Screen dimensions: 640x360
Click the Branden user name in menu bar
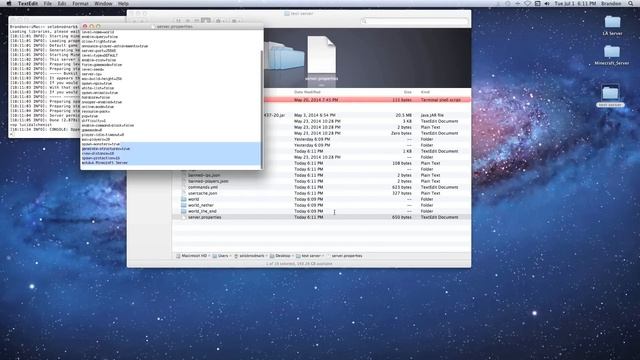click(x=611, y=3)
